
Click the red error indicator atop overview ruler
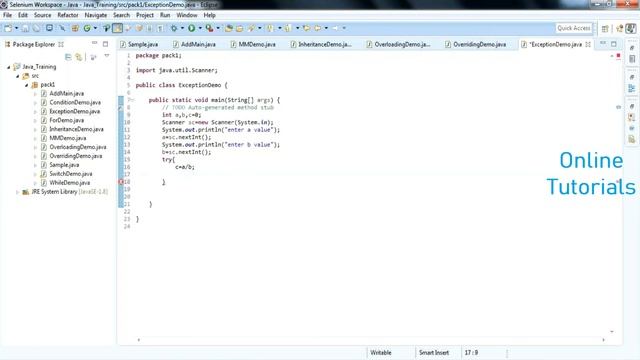[618, 56]
